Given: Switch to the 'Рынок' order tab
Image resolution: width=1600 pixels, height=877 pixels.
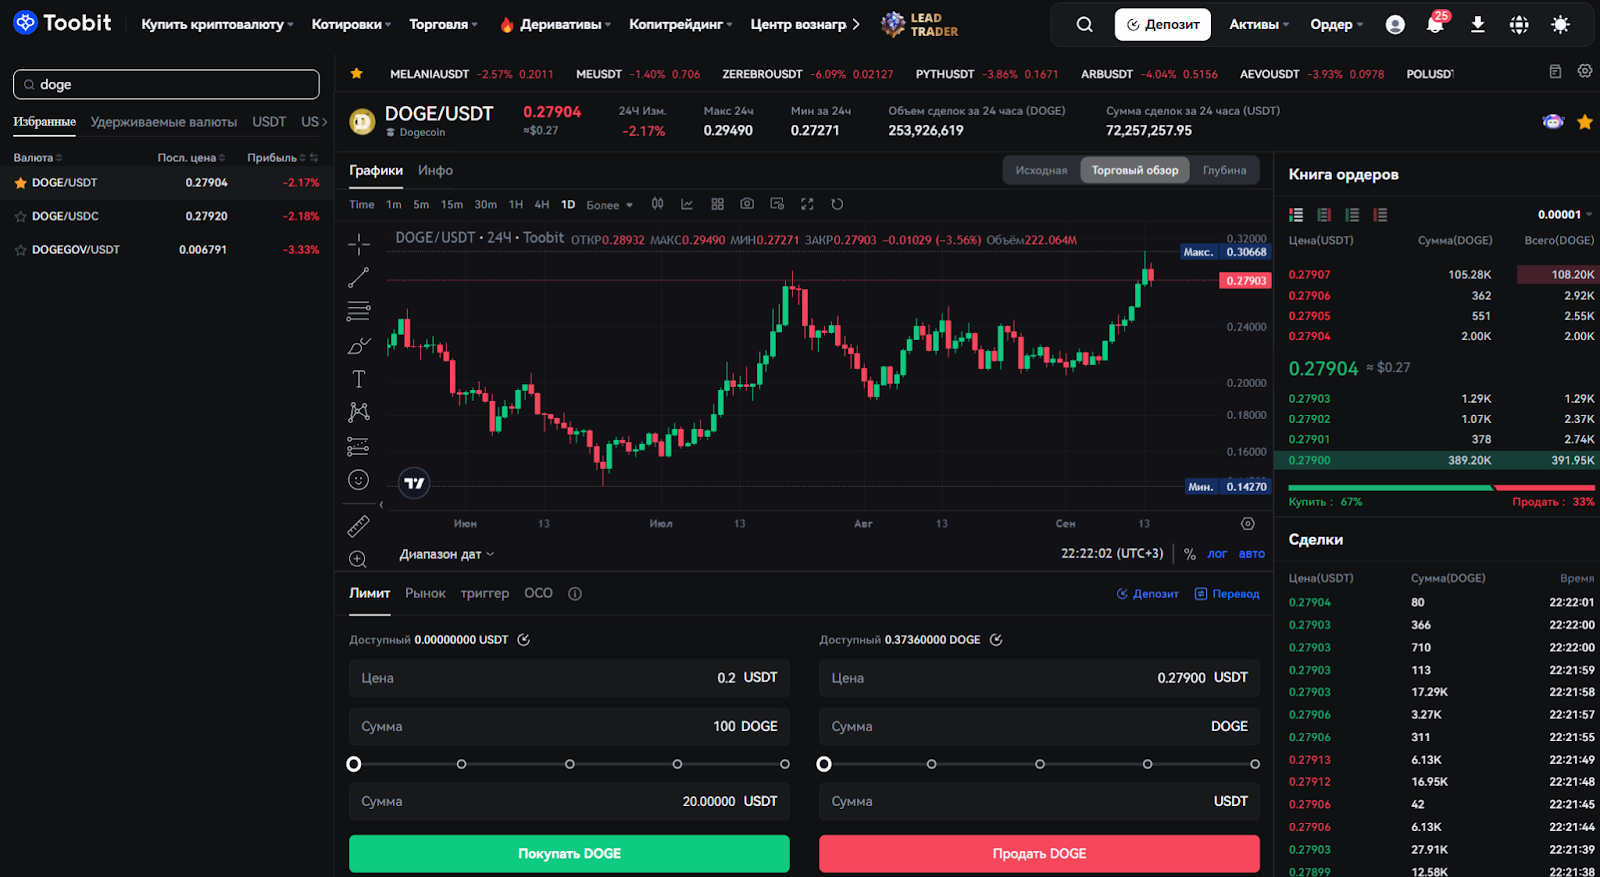Looking at the screenshot, I should (x=425, y=593).
